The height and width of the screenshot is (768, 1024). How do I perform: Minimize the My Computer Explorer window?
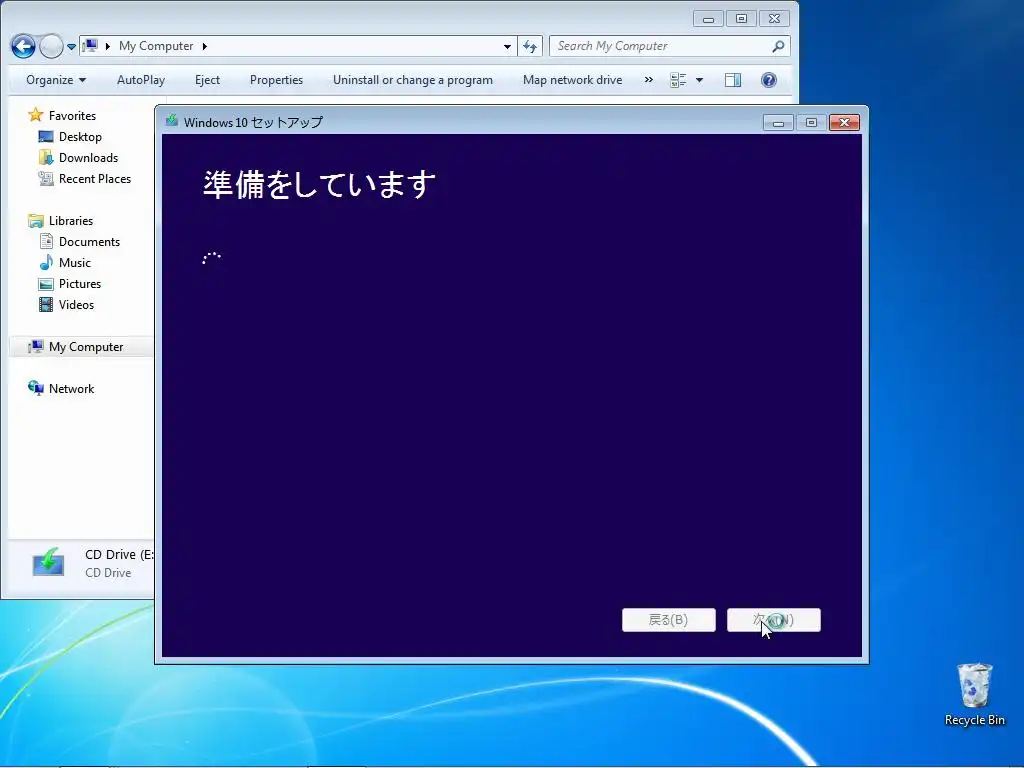click(x=709, y=19)
